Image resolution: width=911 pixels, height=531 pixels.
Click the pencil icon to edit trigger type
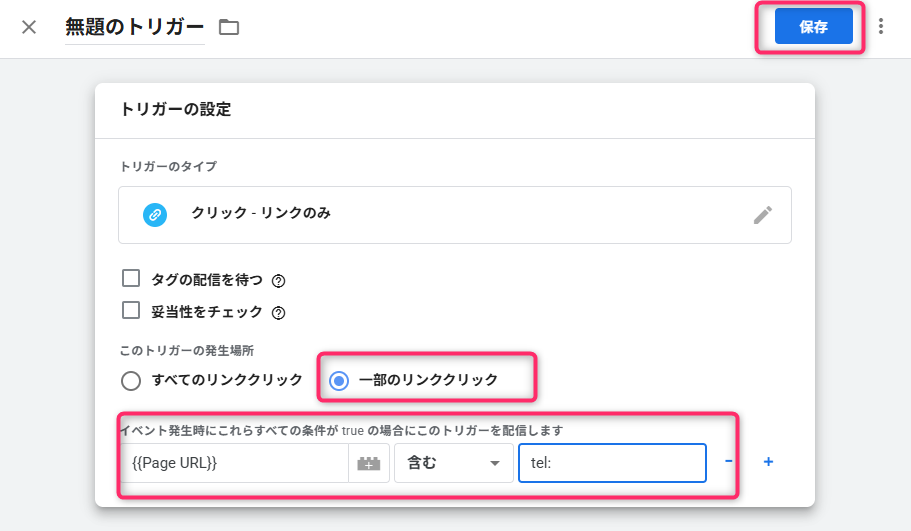(763, 214)
